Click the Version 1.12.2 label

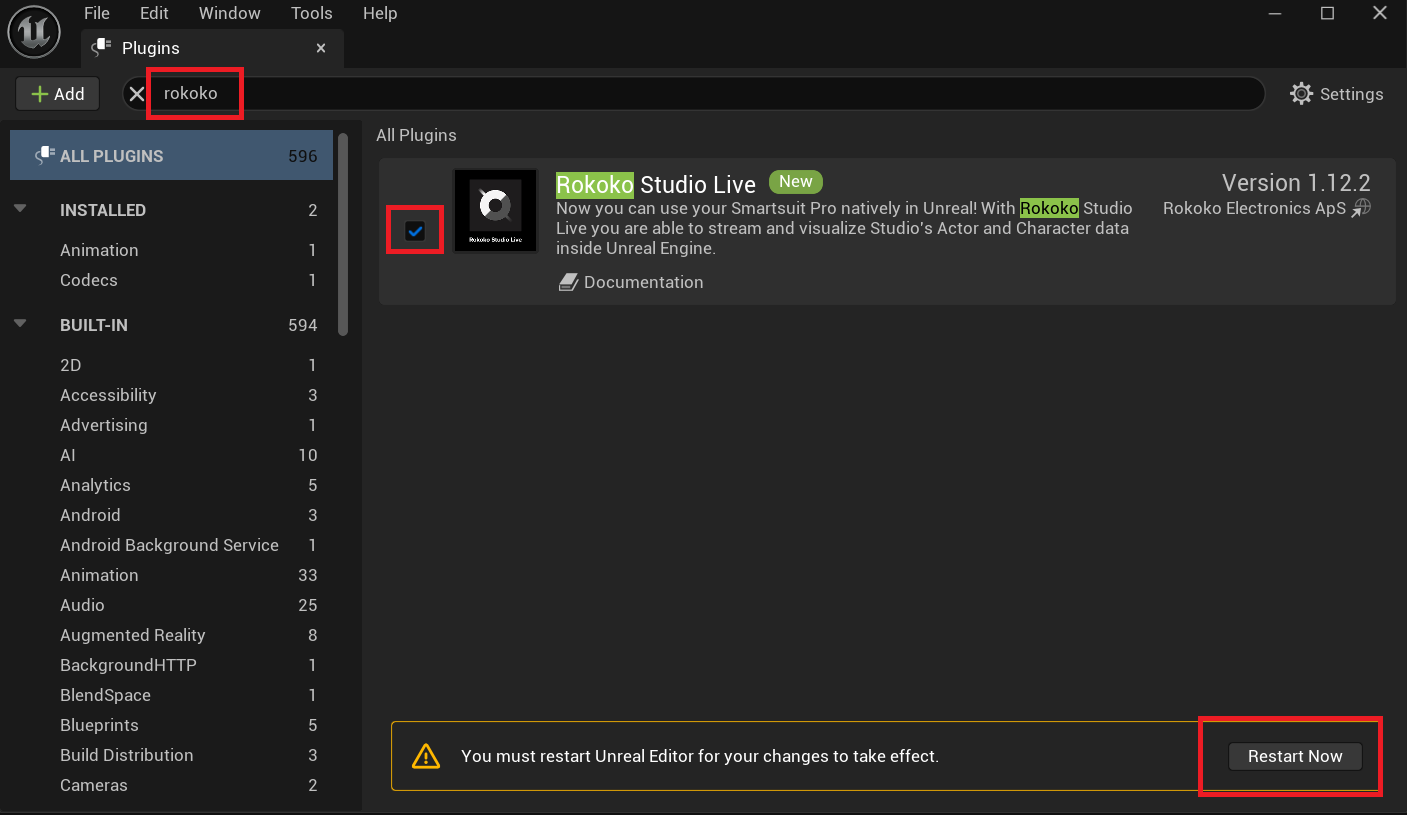1296,183
